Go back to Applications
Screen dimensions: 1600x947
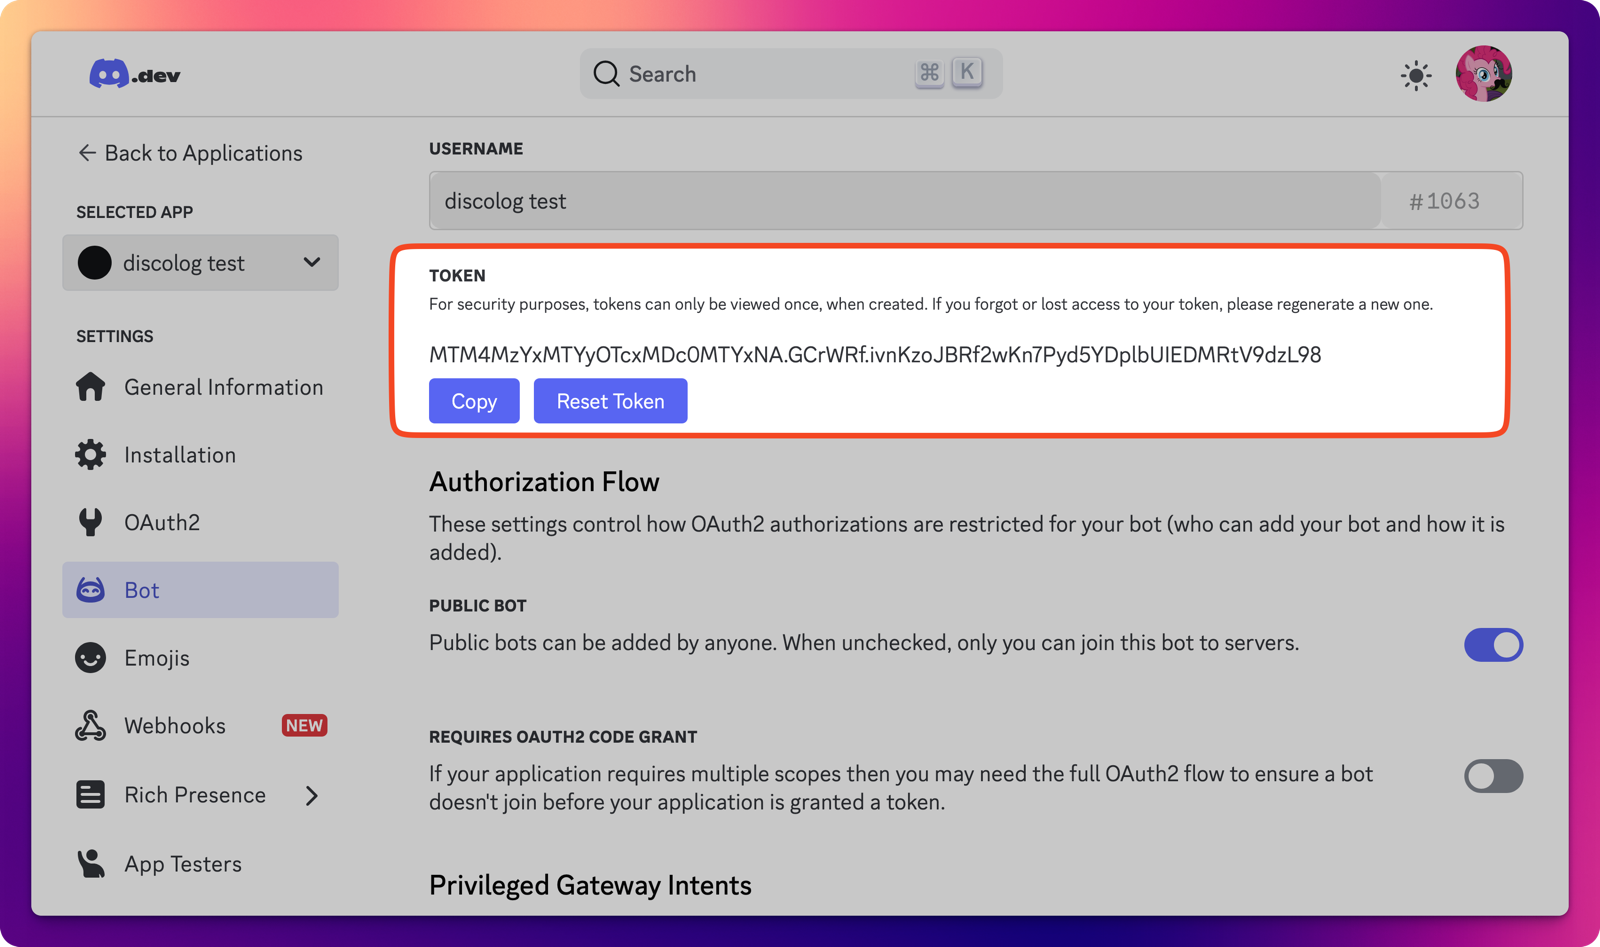[190, 153]
